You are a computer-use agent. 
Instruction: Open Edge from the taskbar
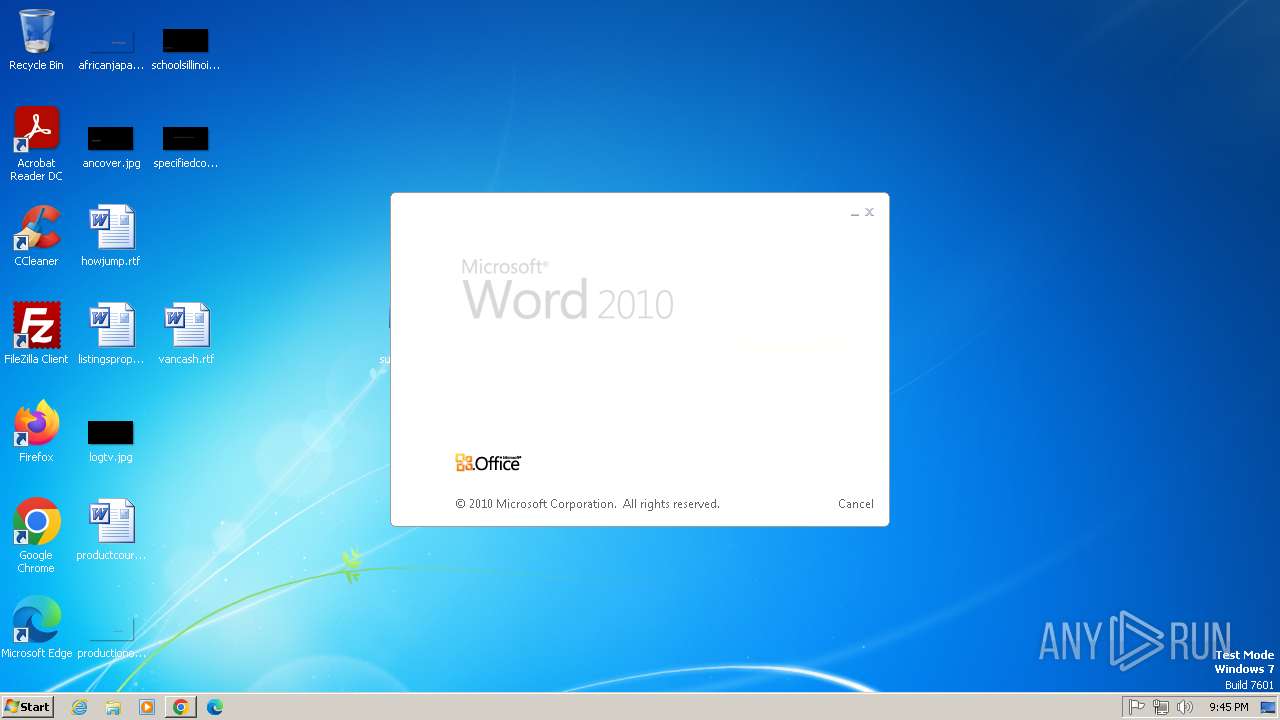(x=215, y=707)
